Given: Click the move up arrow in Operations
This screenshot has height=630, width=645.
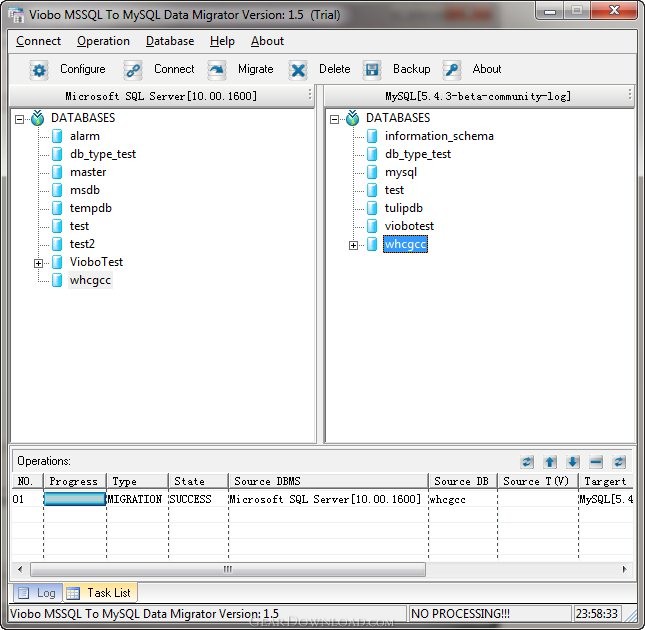Looking at the screenshot, I should 550,462.
